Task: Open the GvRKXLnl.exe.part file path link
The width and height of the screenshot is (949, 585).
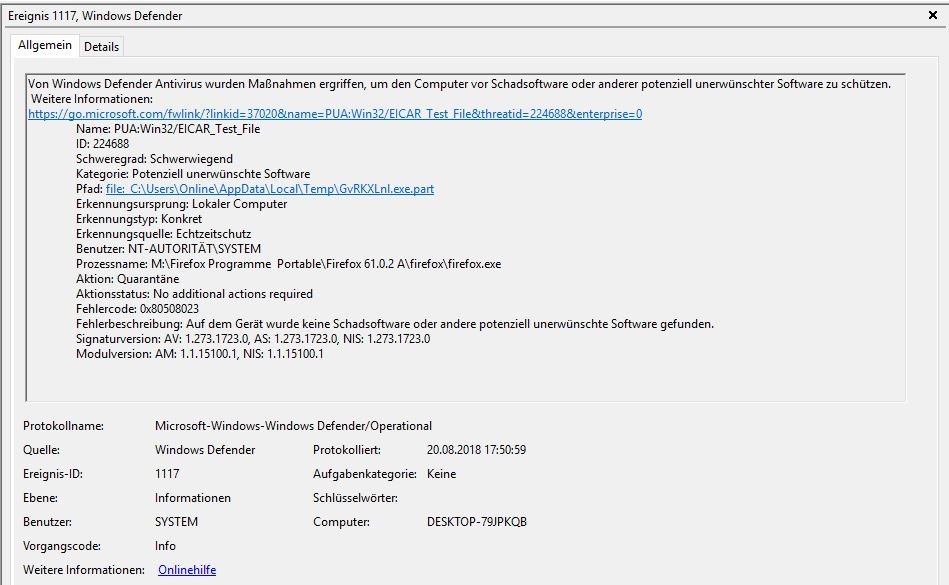Action: [270, 189]
